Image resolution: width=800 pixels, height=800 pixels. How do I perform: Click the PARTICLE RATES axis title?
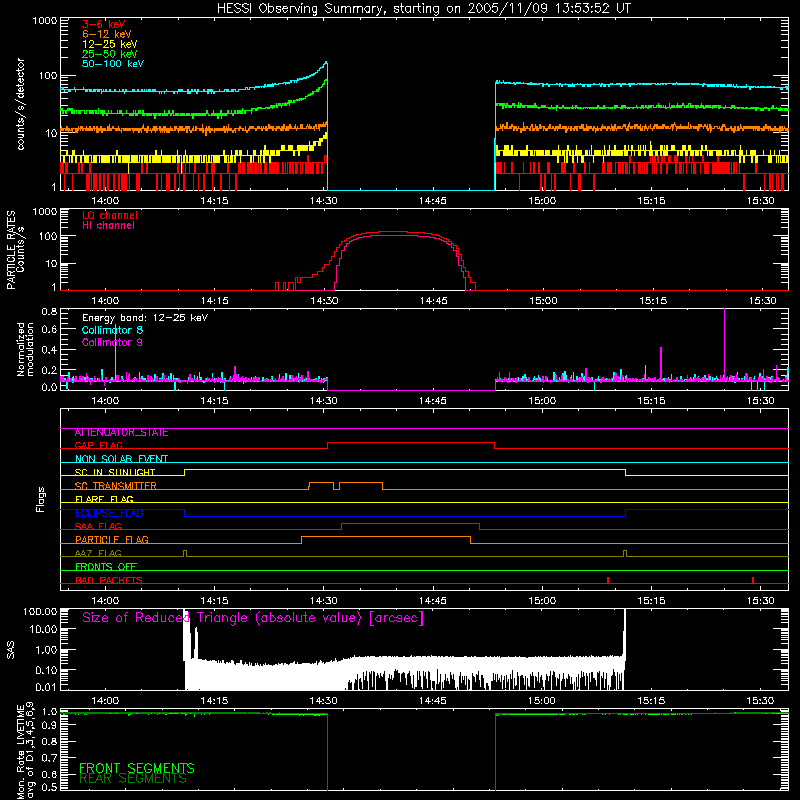click(10, 250)
